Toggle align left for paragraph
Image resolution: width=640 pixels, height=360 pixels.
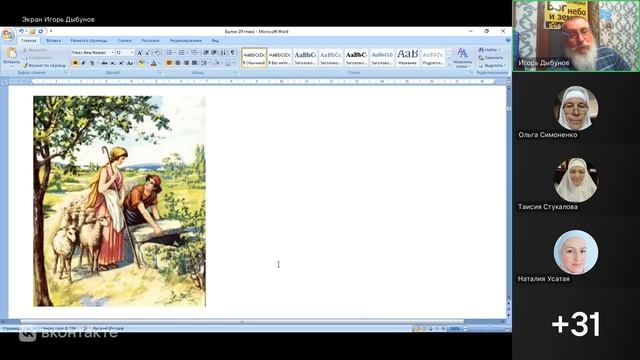[x=169, y=63]
